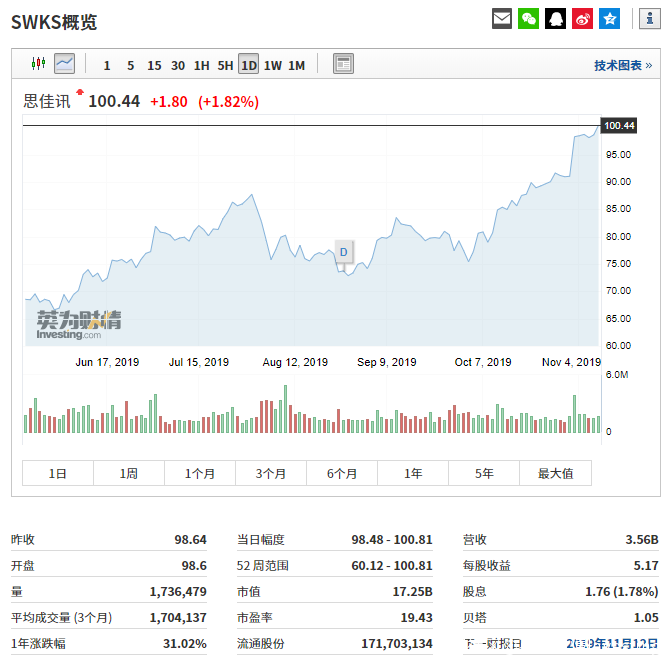Open the next earnings date link
The width and height of the screenshot is (672, 670).
pos(612,643)
